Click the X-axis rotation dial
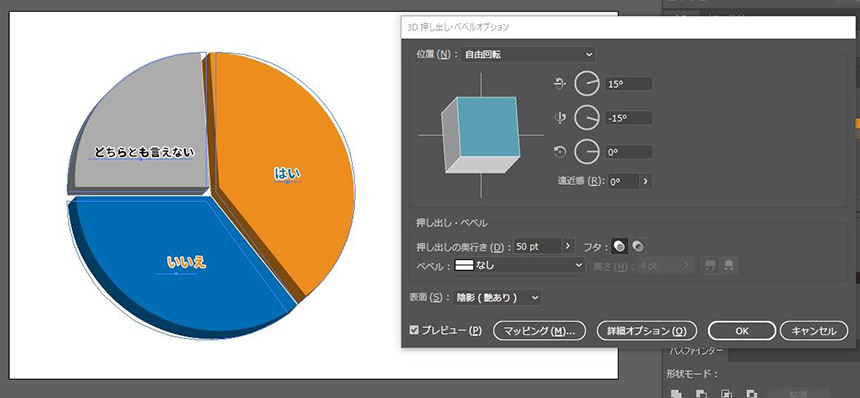 (587, 84)
